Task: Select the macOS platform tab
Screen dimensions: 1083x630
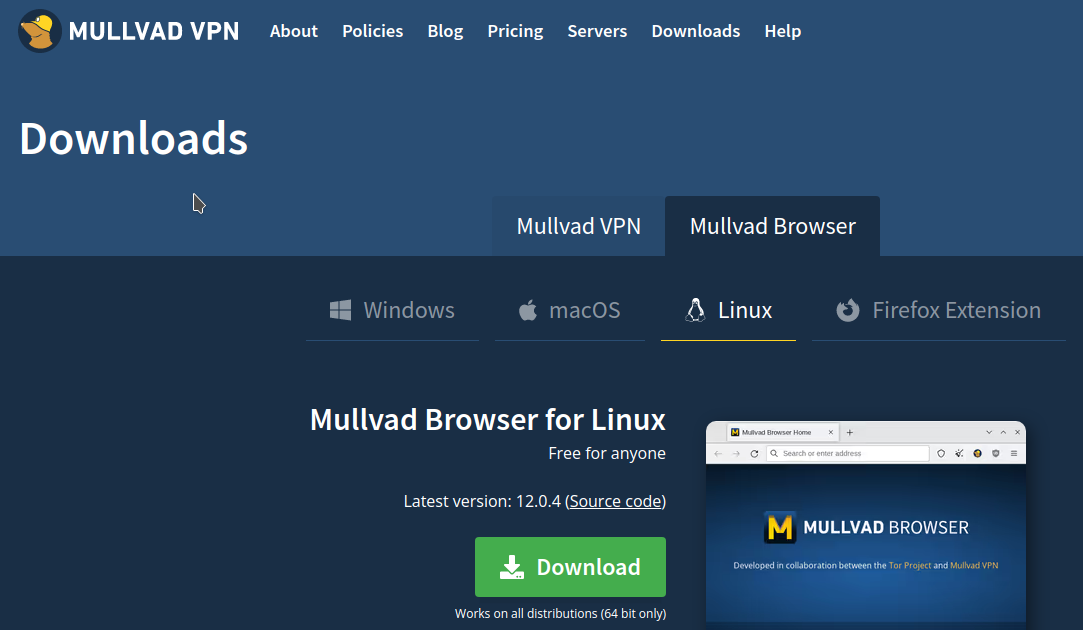Action: point(570,310)
